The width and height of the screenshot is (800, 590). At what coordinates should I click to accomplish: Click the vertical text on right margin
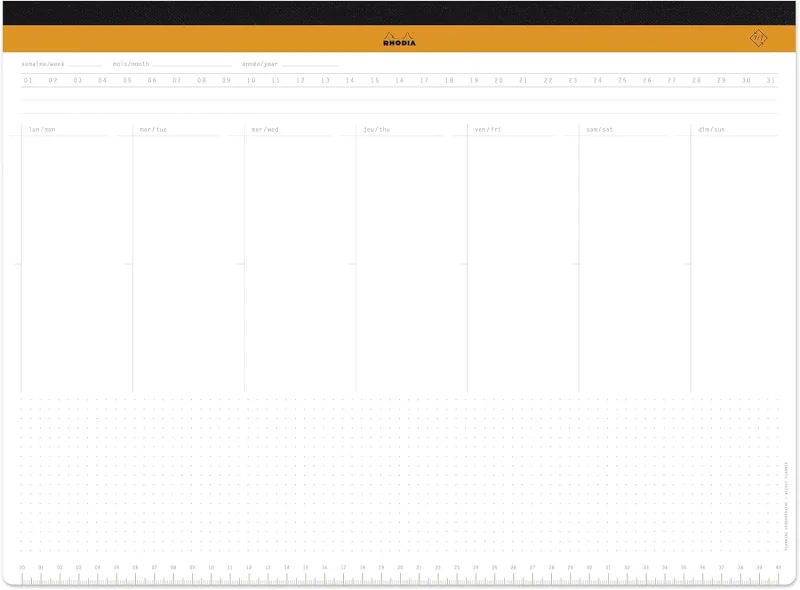point(787,505)
